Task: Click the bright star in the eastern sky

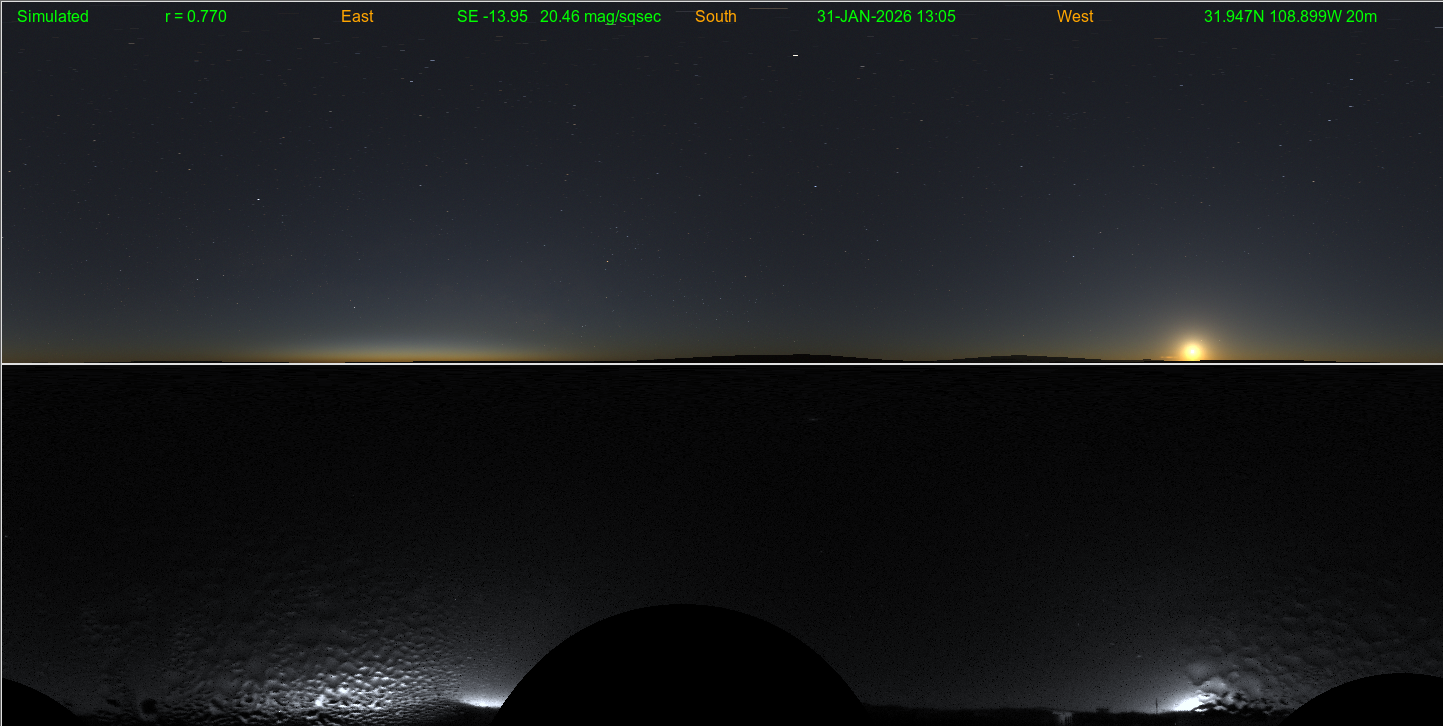Action: [x=258, y=200]
